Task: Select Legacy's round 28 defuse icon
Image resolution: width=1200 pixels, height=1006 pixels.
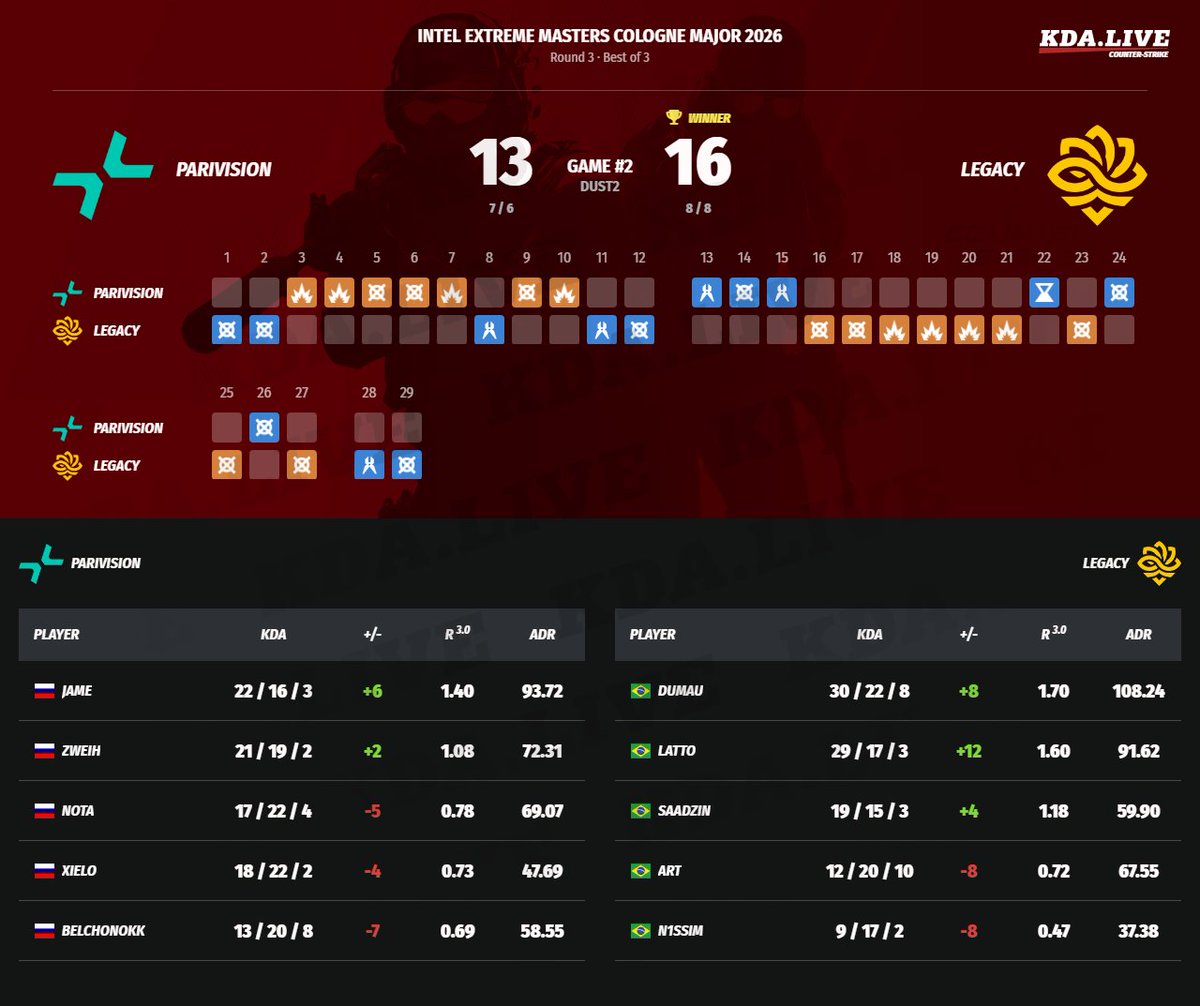Action: pos(369,464)
